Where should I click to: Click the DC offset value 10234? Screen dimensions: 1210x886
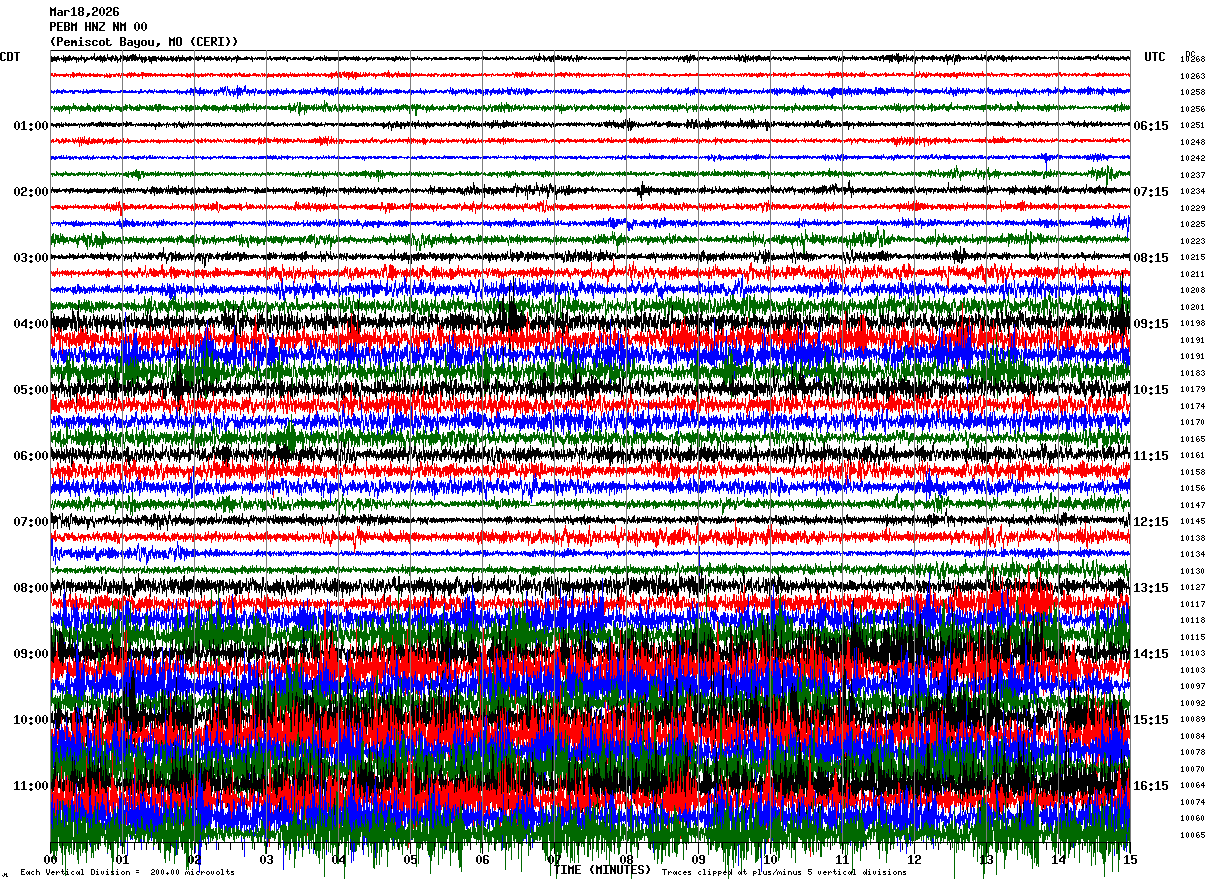coord(1192,191)
